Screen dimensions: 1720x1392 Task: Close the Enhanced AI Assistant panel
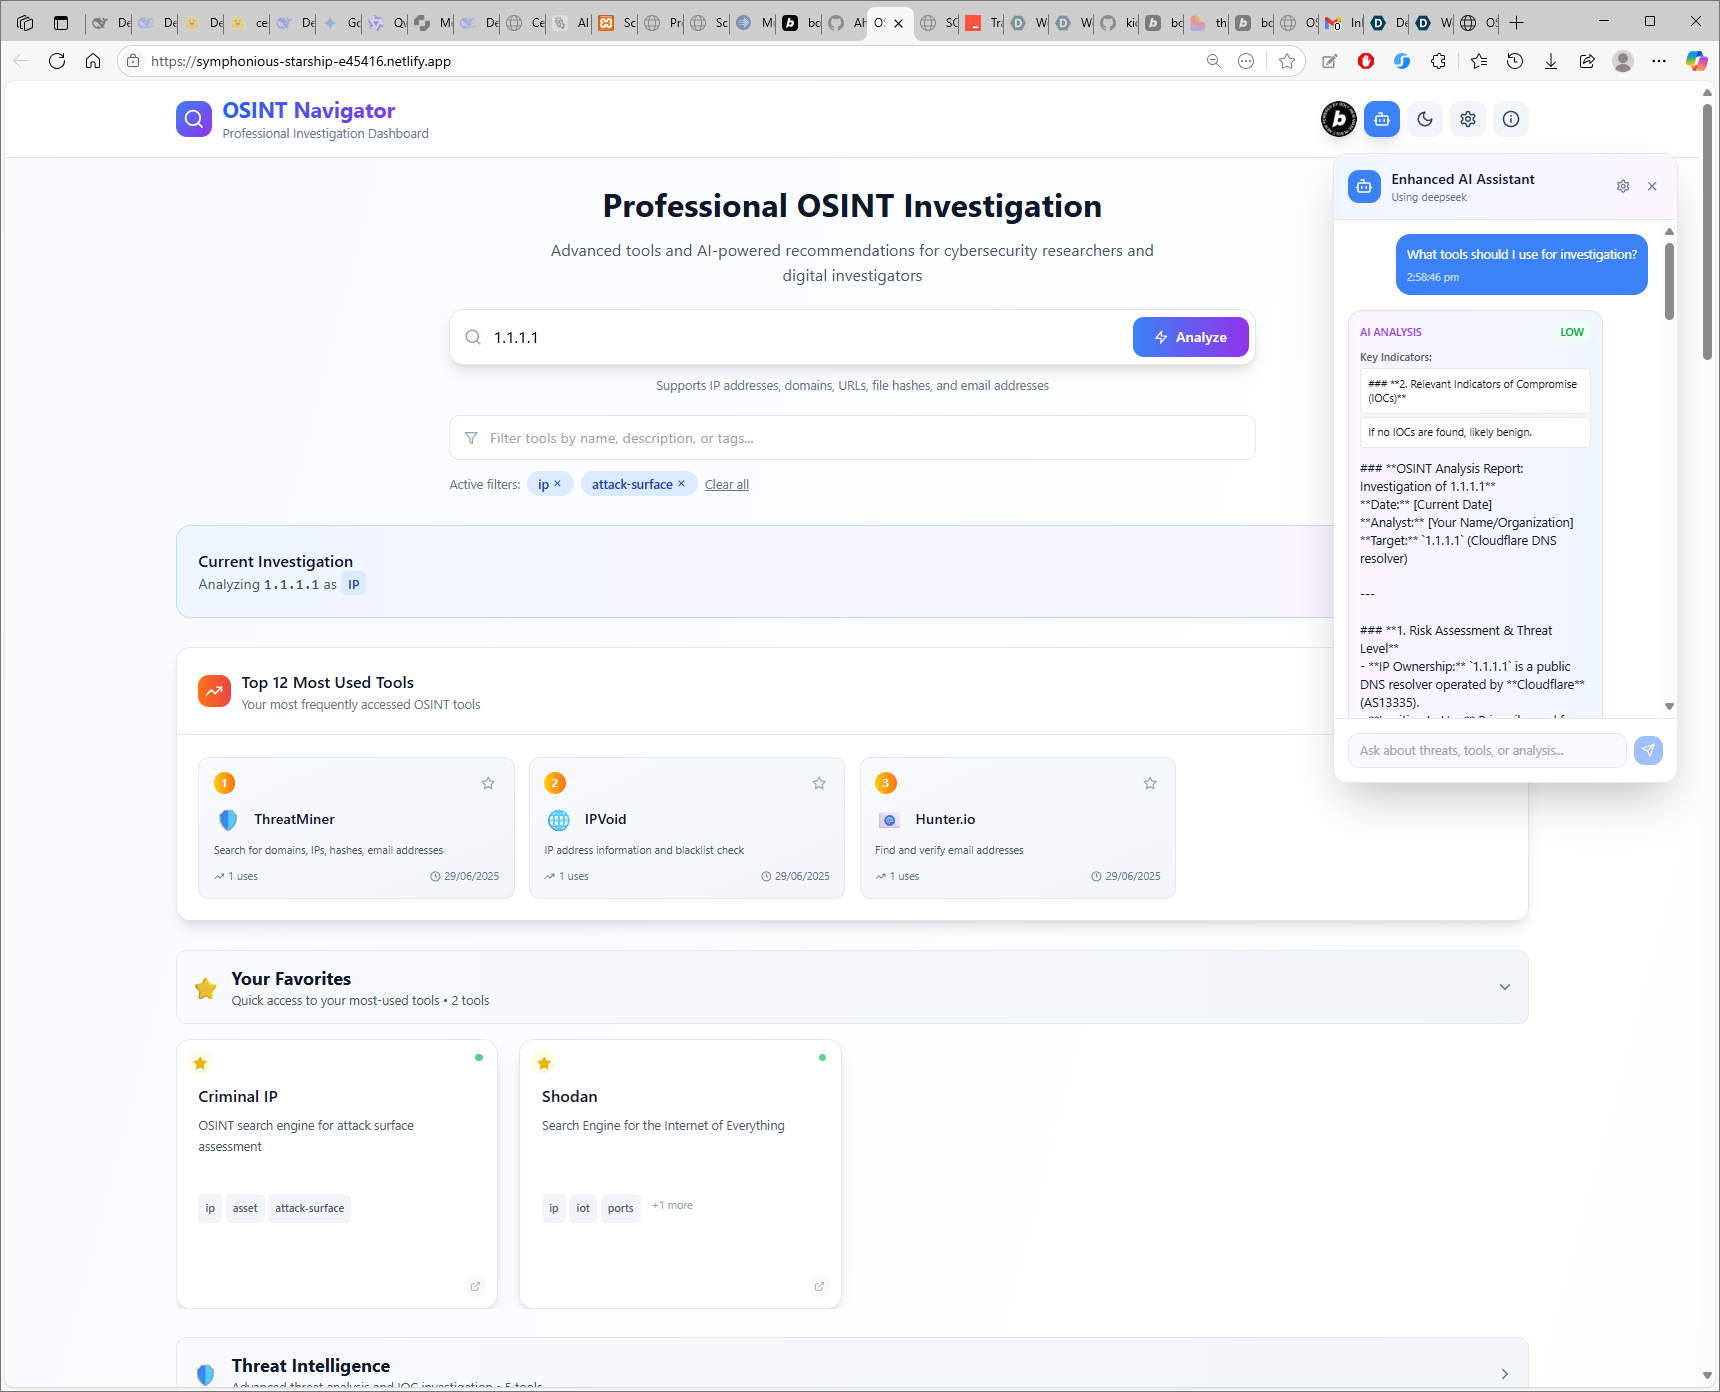point(1652,186)
